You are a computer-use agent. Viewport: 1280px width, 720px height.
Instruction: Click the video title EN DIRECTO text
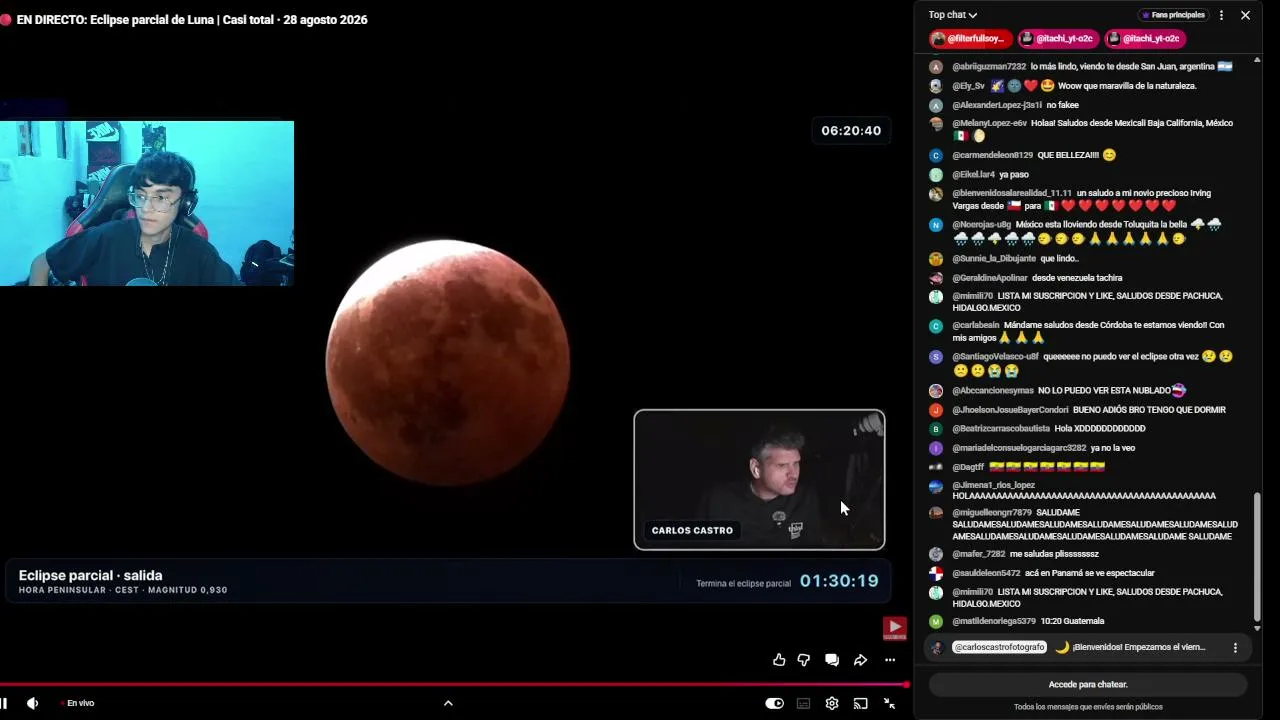192,20
